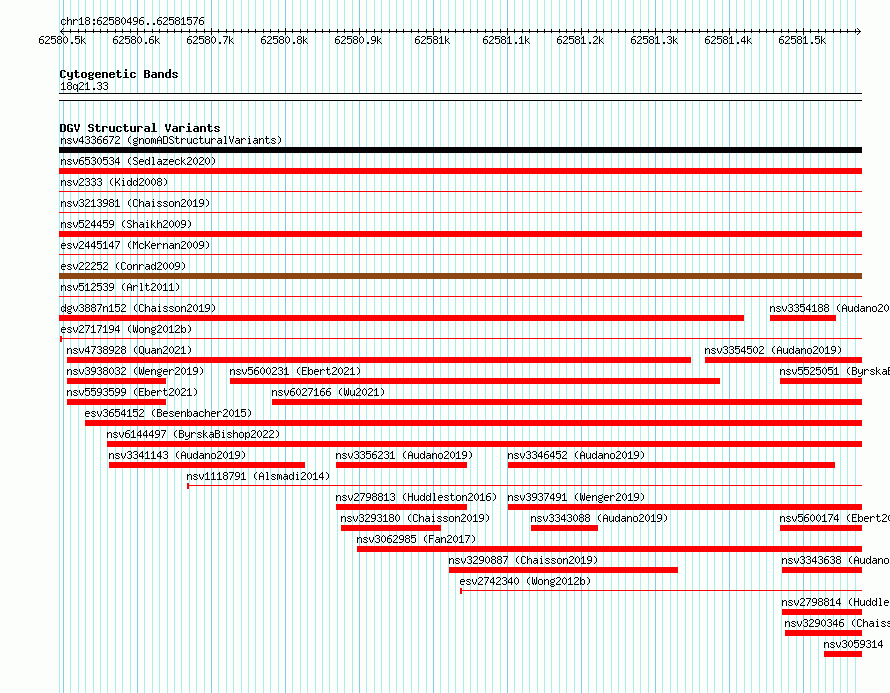The width and height of the screenshot is (890, 693).
Task: Click nsv2798814 Huddleston variant label
Action: point(836,602)
